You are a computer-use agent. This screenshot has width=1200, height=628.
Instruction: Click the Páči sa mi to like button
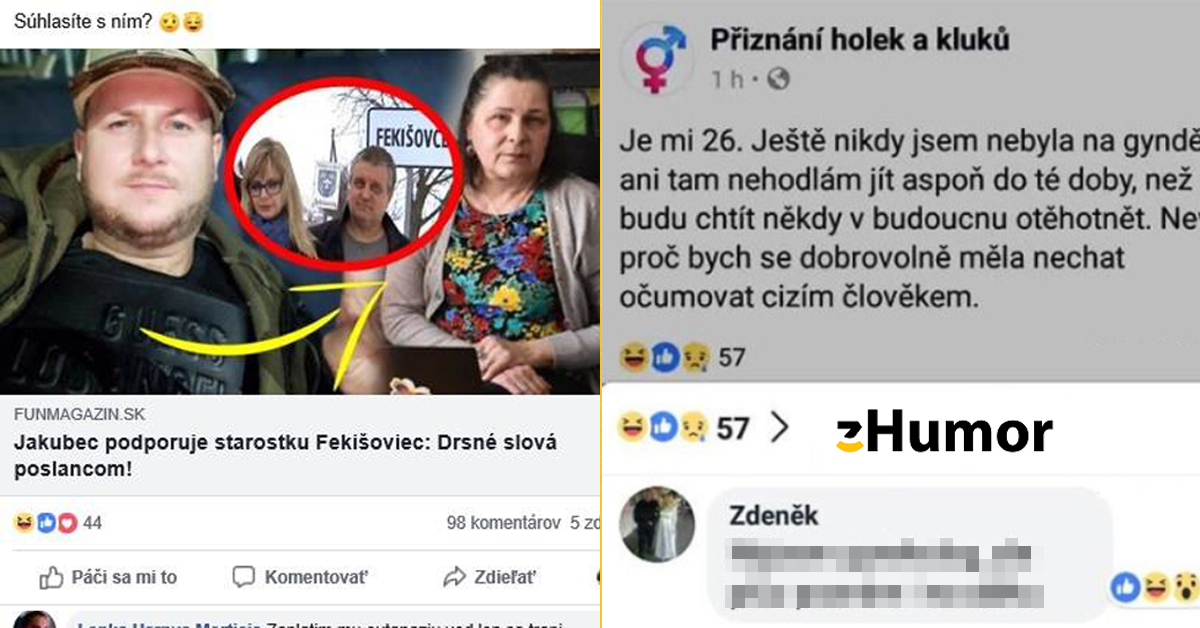tap(108, 577)
